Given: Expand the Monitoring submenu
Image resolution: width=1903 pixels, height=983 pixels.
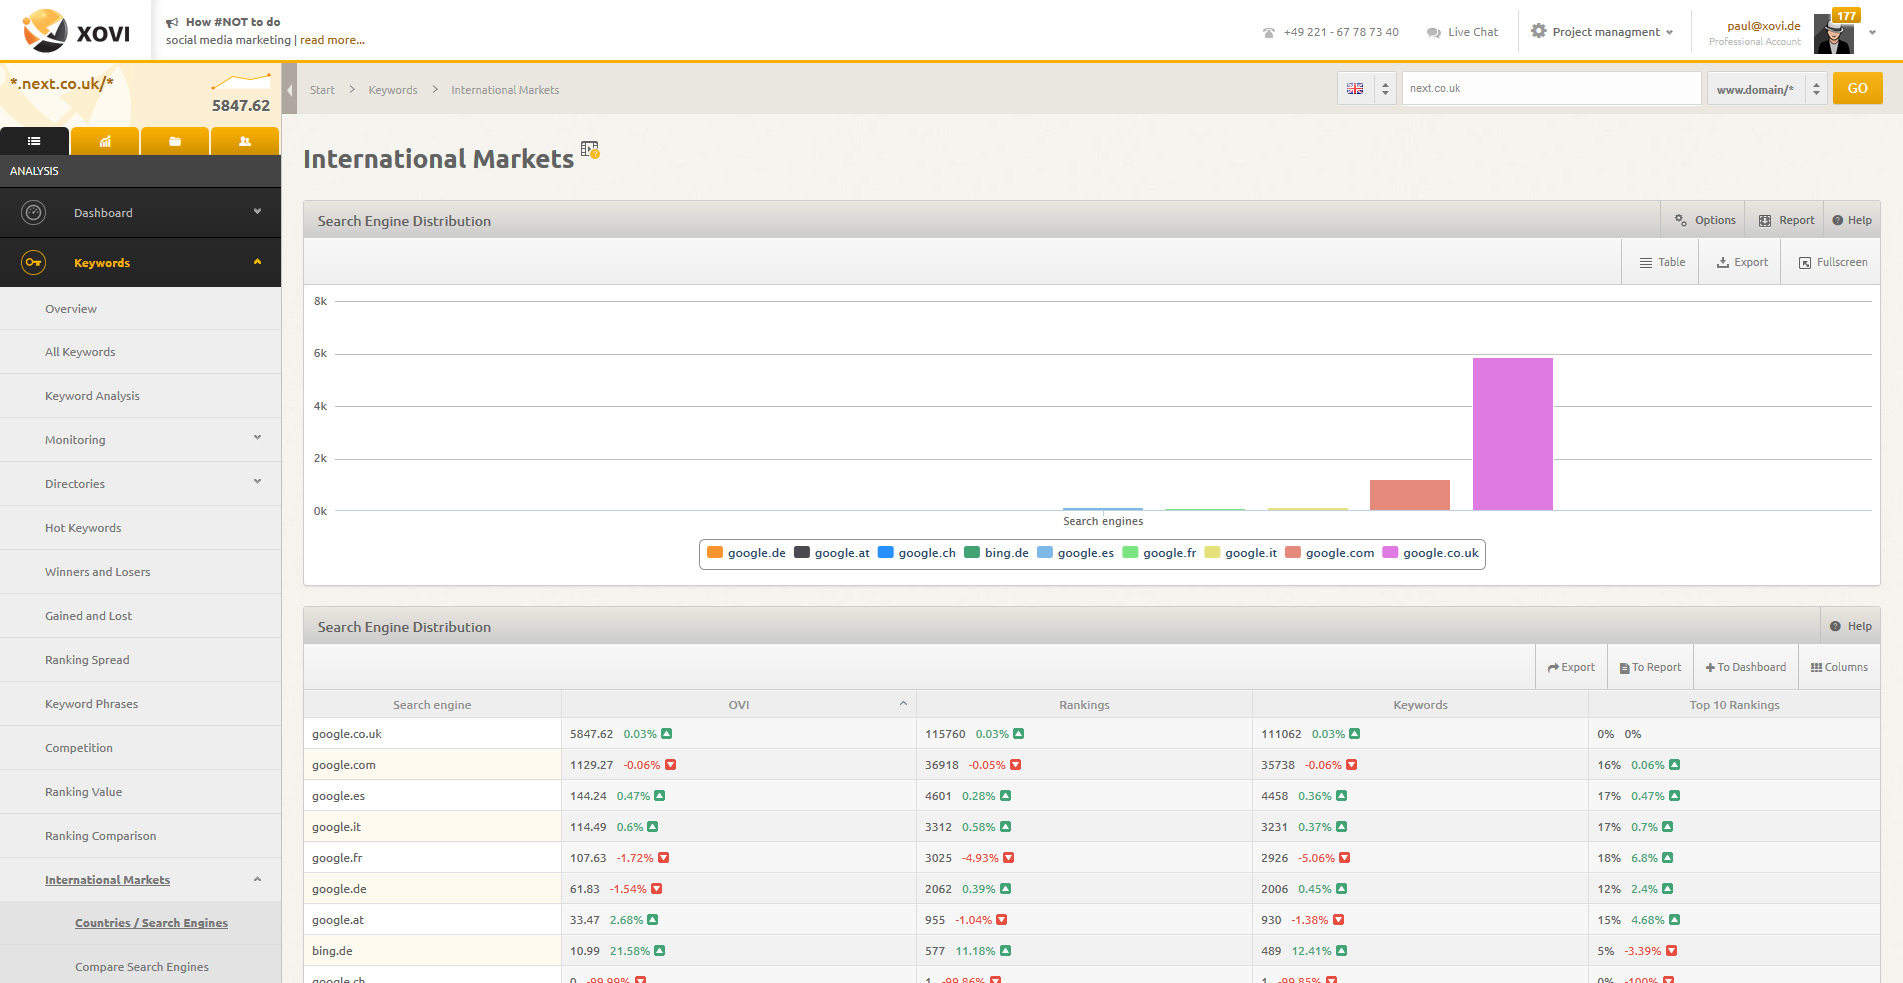Looking at the screenshot, I should (x=257, y=438).
